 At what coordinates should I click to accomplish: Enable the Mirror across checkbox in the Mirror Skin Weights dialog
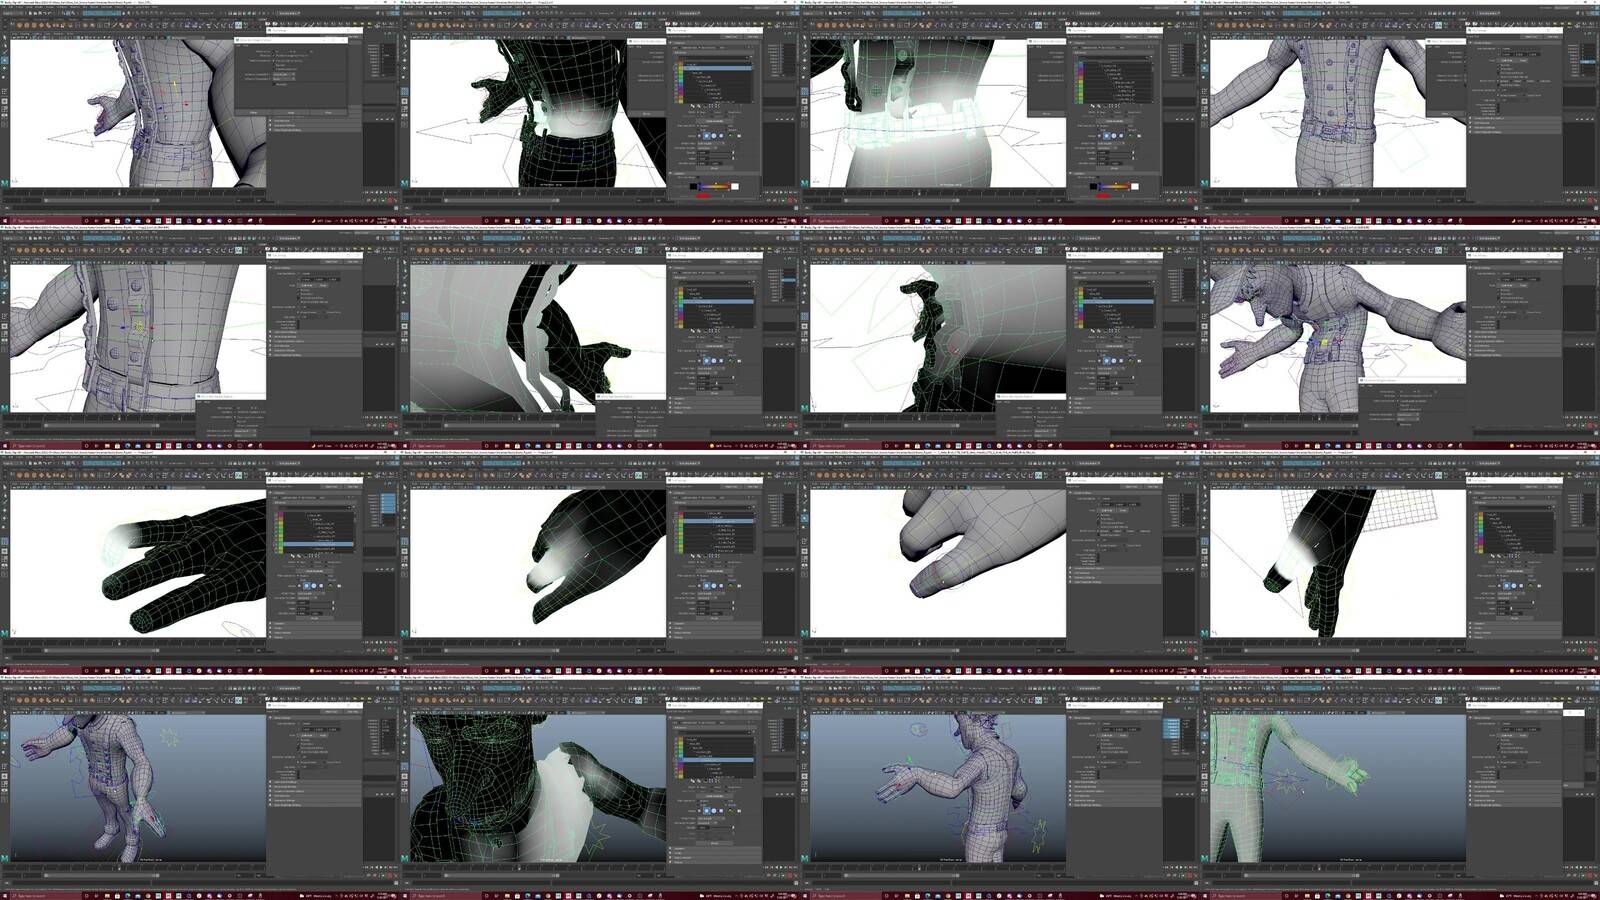click(x=276, y=51)
